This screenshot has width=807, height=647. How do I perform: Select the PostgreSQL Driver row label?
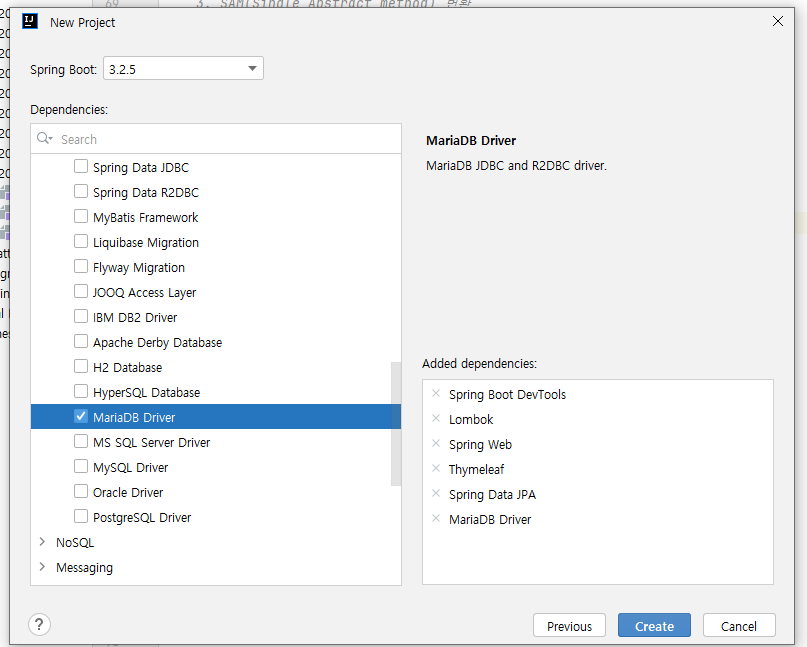tap(142, 517)
